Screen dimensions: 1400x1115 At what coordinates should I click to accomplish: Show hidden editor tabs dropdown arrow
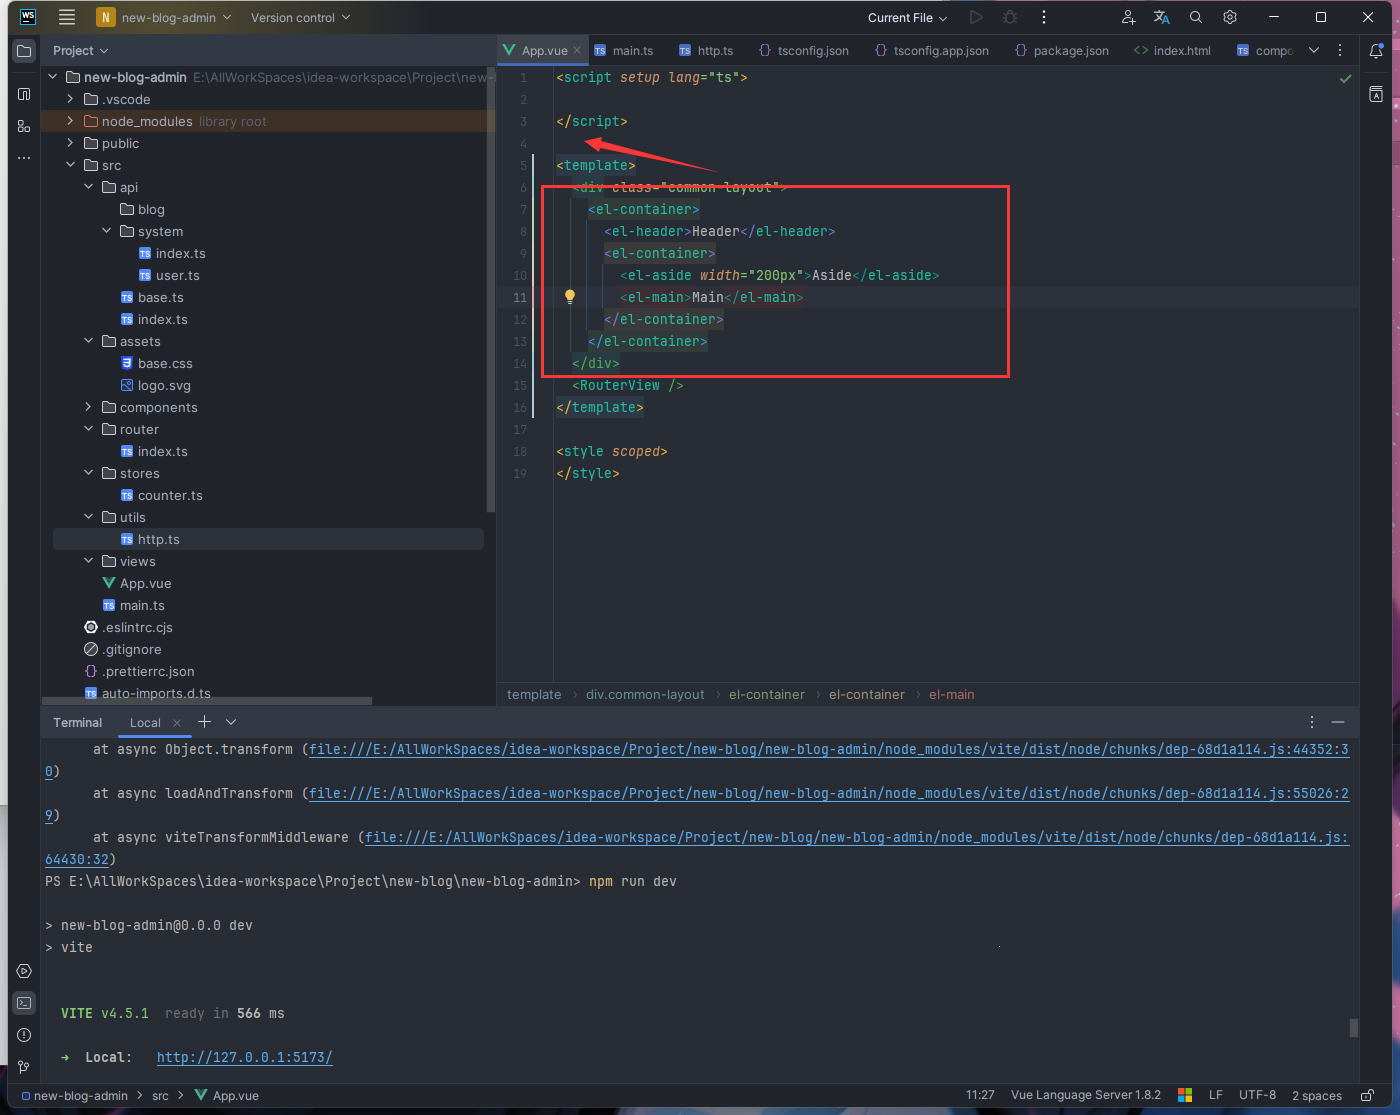[x=1314, y=50]
